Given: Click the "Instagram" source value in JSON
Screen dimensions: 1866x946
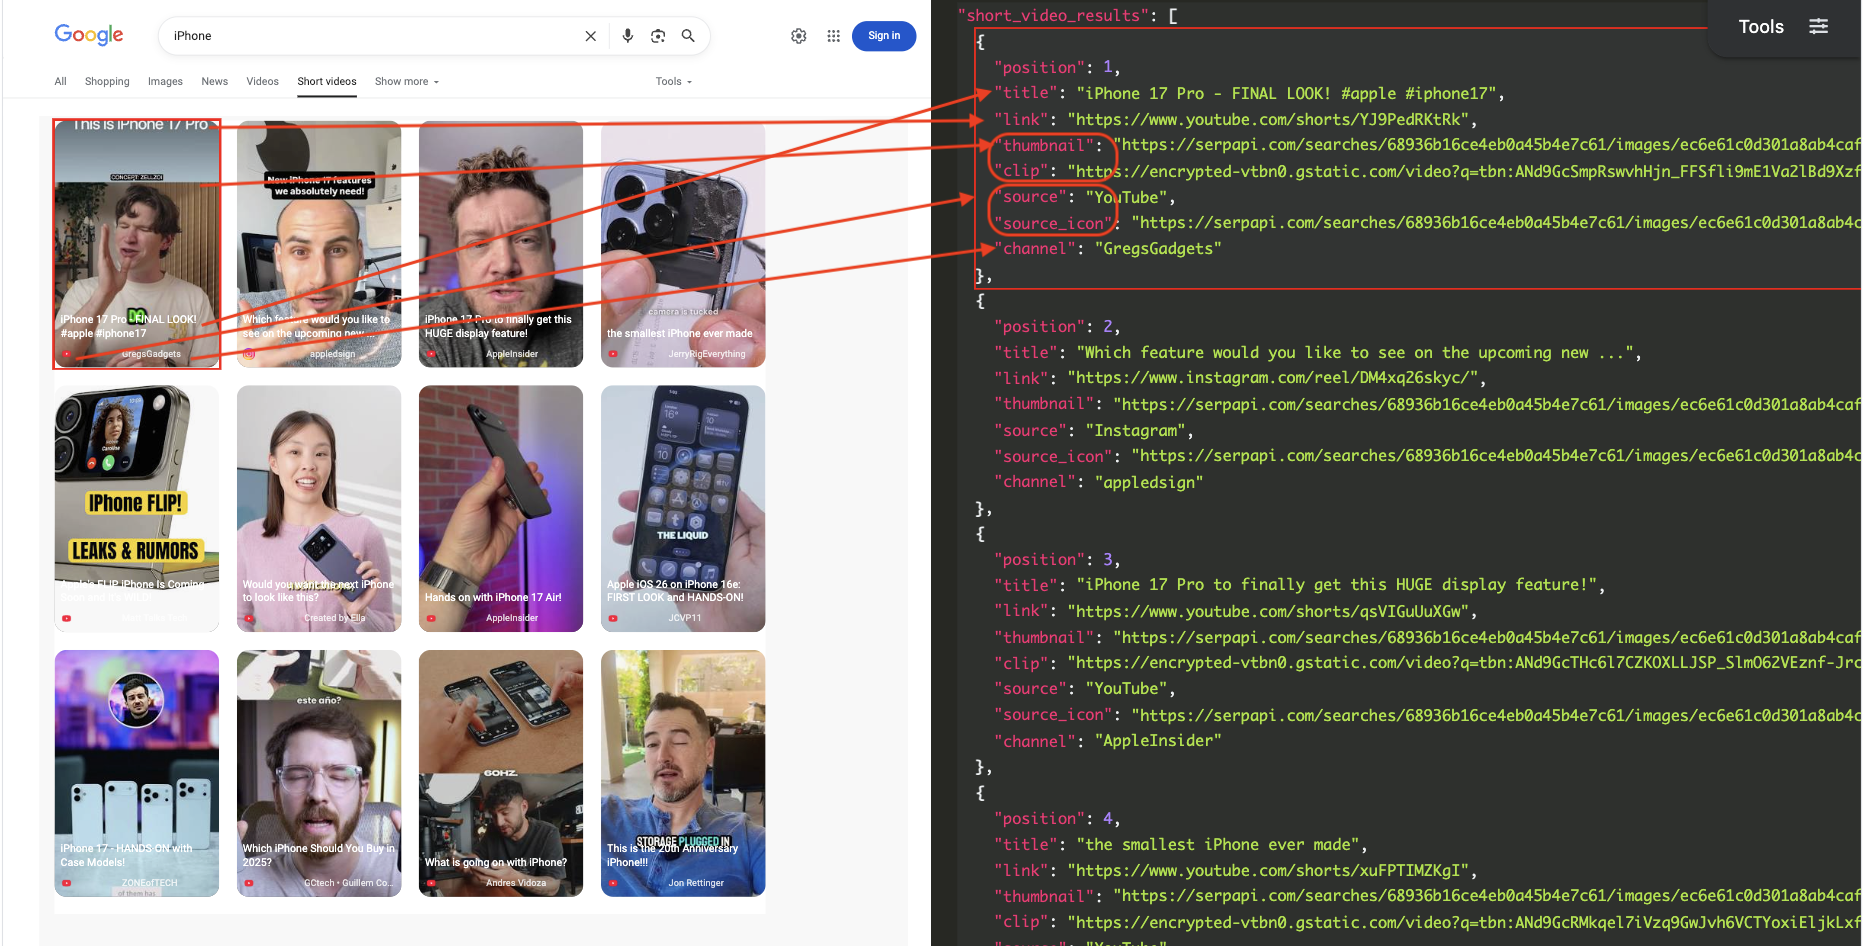Looking at the screenshot, I should point(1136,431).
